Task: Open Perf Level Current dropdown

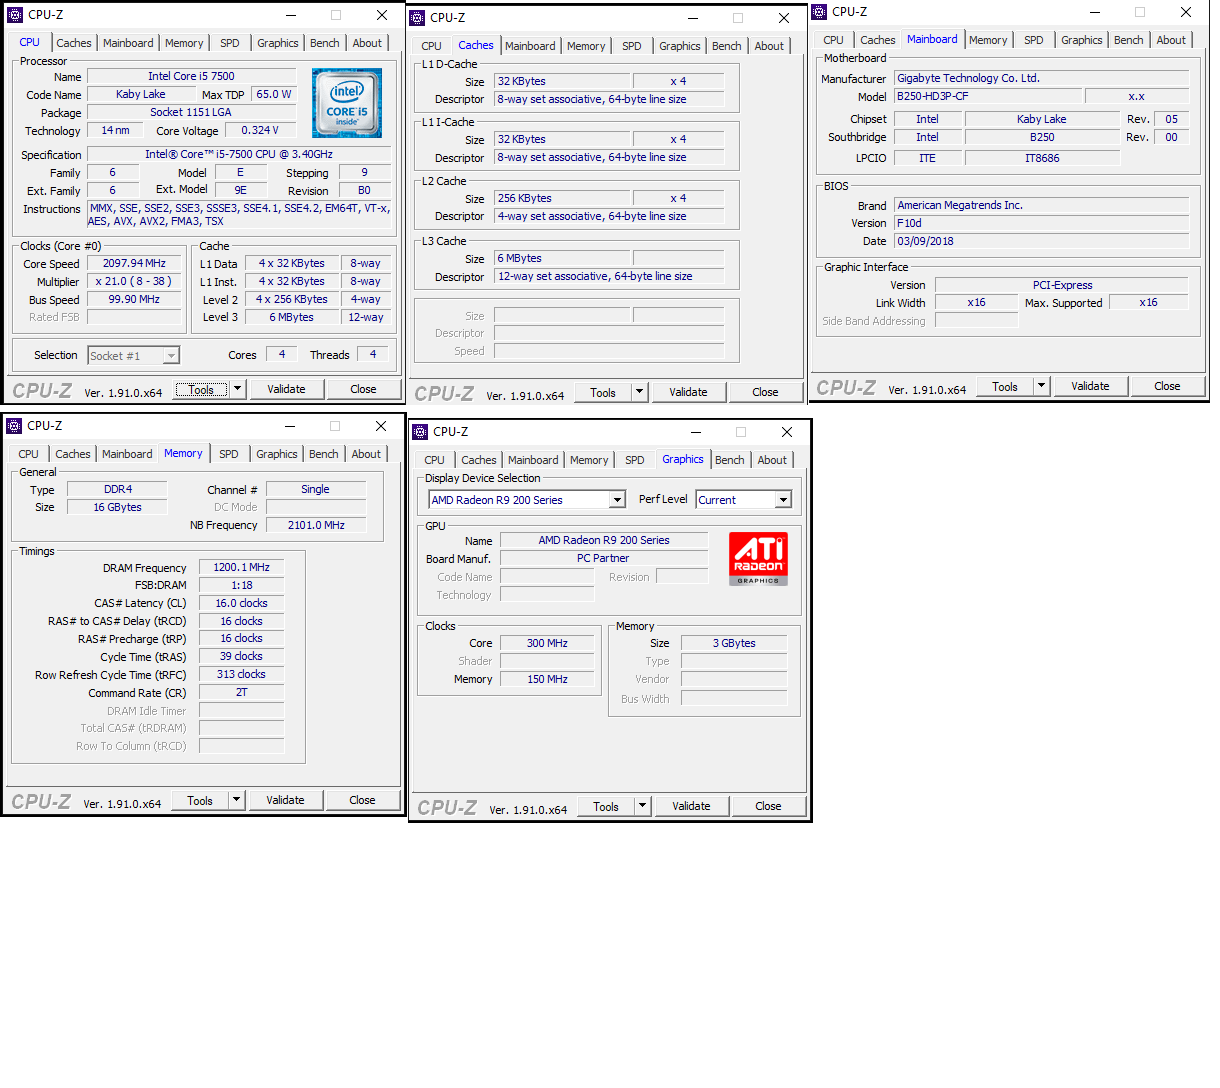Action: coord(744,500)
